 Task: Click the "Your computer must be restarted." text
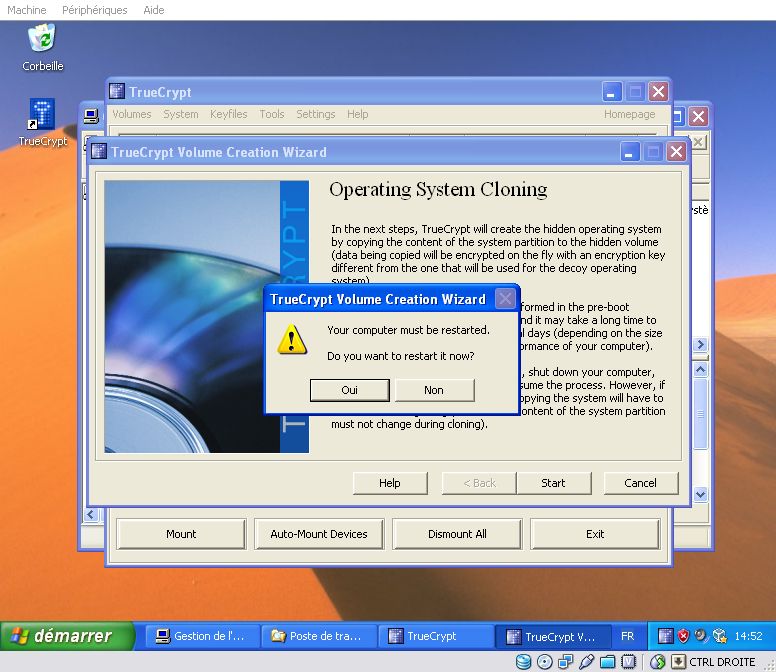pyautogui.click(x=408, y=330)
